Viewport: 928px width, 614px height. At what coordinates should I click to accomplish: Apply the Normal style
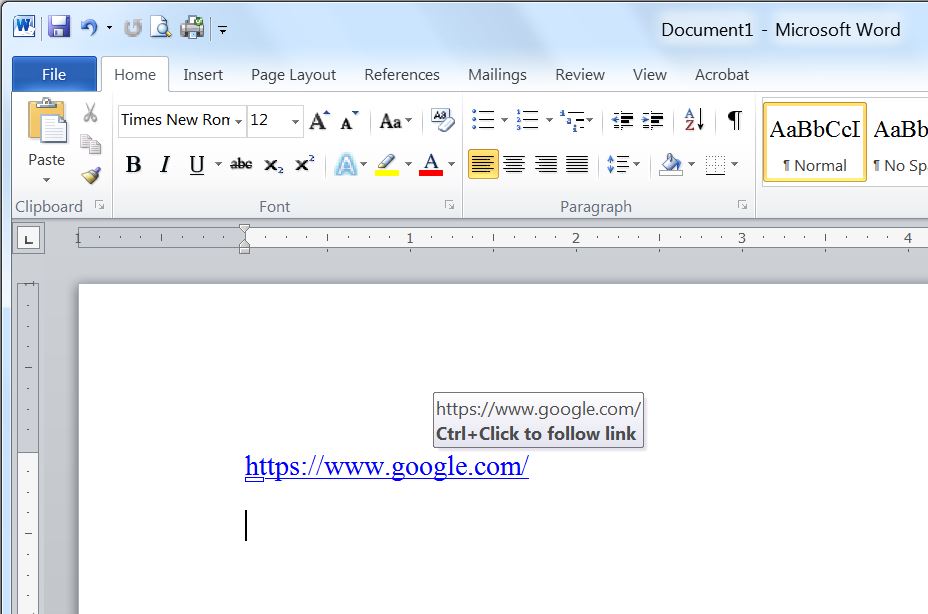point(815,142)
